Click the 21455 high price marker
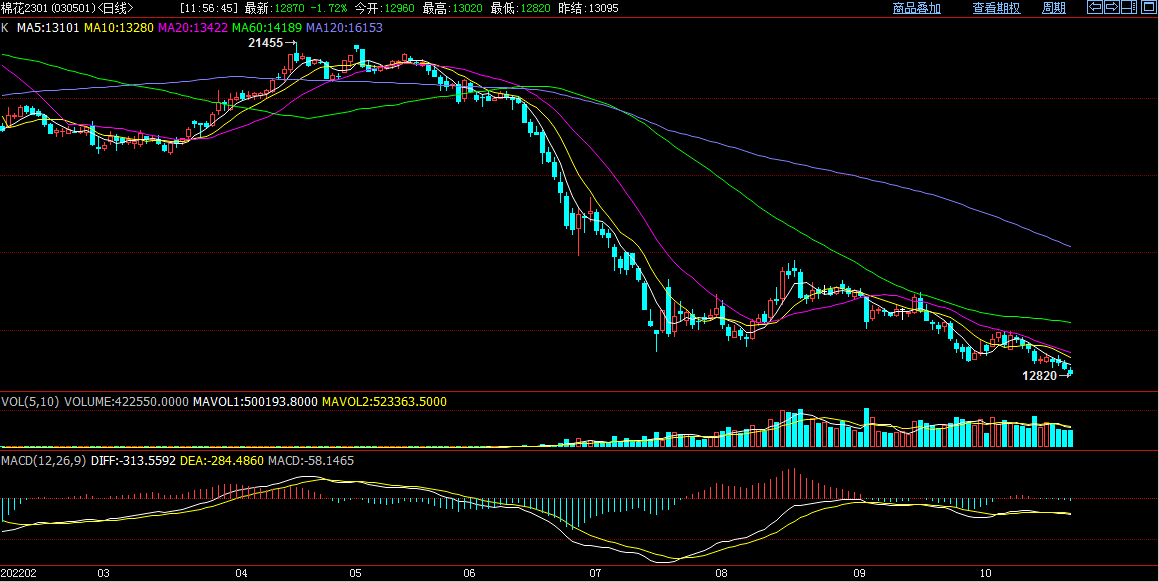Screen dimensions: 1159x582 click(x=266, y=43)
